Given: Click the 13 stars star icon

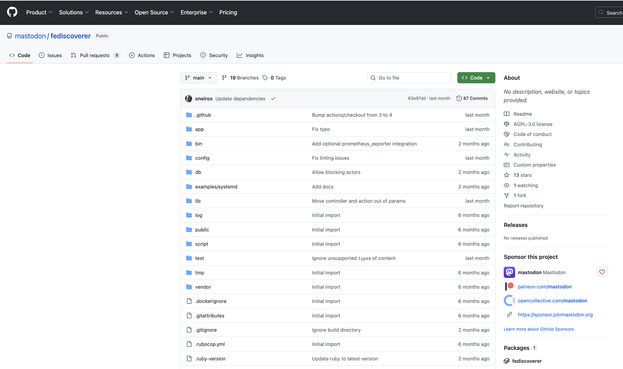Looking at the screenshot, I should [x=507, y=175].
